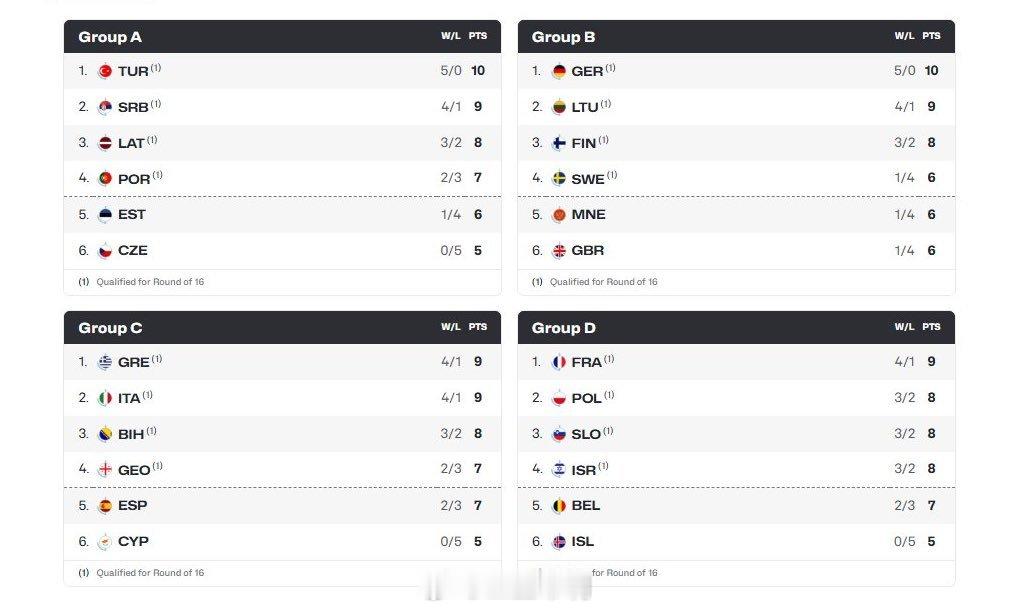The image size is (1015, 610).
Task: Open the SRB team link in Group A
Action: [x=133, y=107]
